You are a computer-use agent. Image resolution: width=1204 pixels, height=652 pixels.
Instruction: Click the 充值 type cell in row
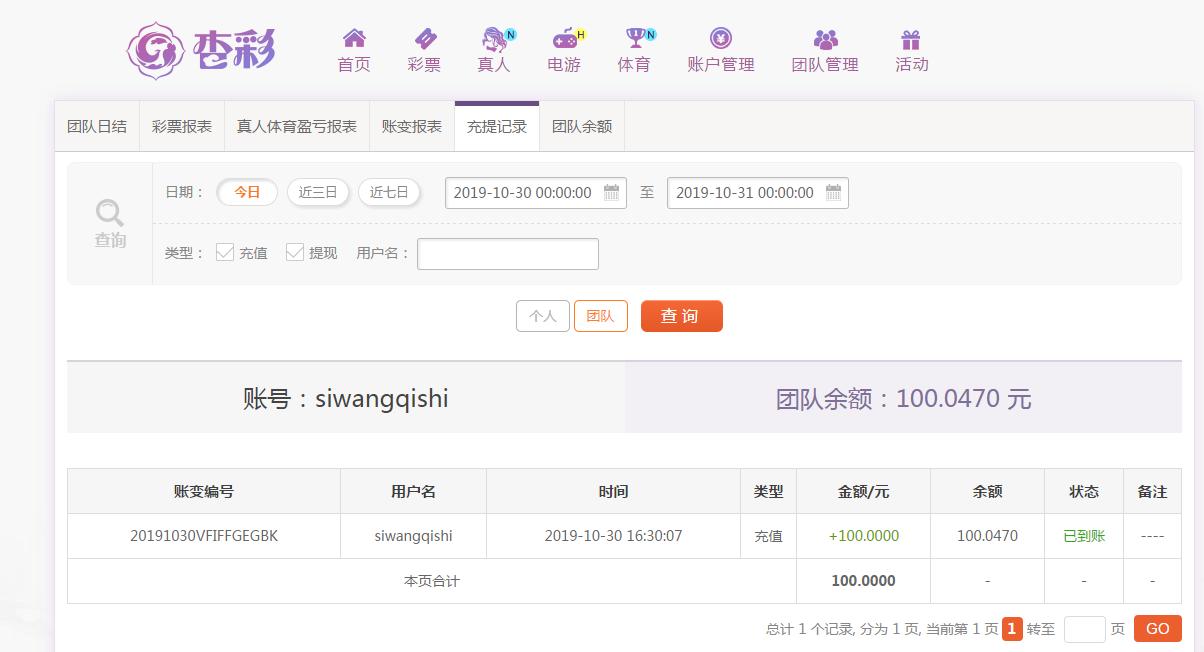768,536
